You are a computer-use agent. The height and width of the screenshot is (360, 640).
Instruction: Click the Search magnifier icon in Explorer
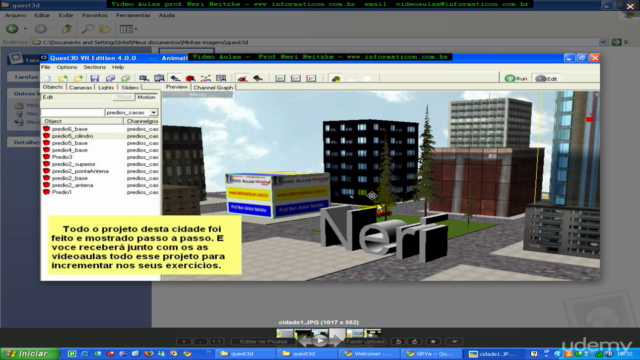[x=87, y=29]
